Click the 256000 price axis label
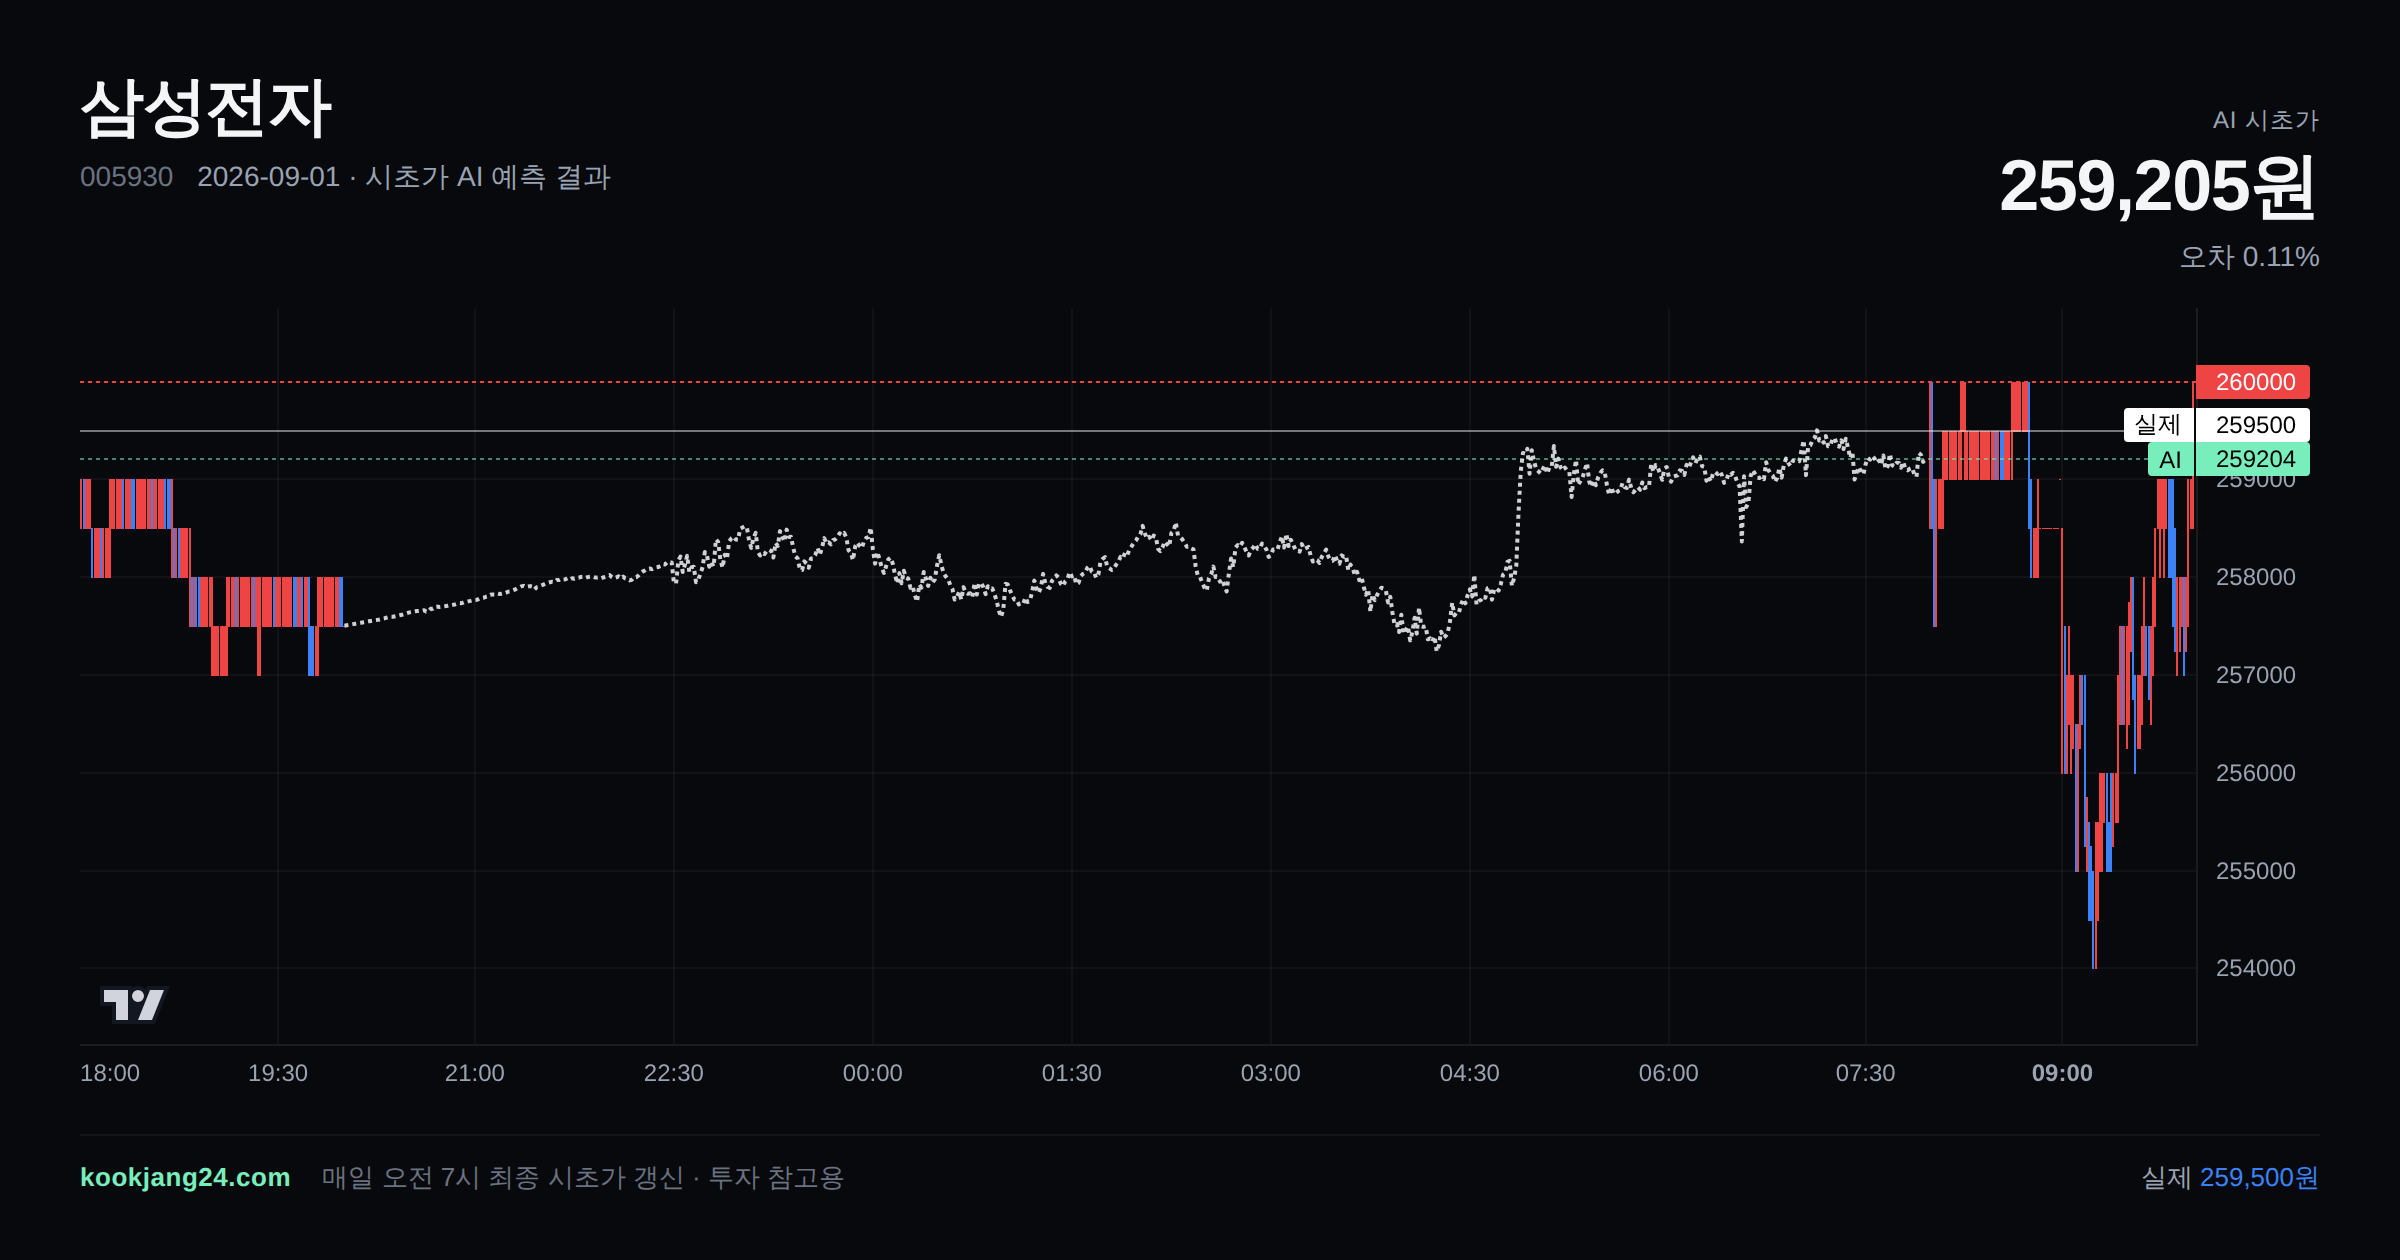The height and width of the screenshot is (1260, 2400). pos(2255,773)
